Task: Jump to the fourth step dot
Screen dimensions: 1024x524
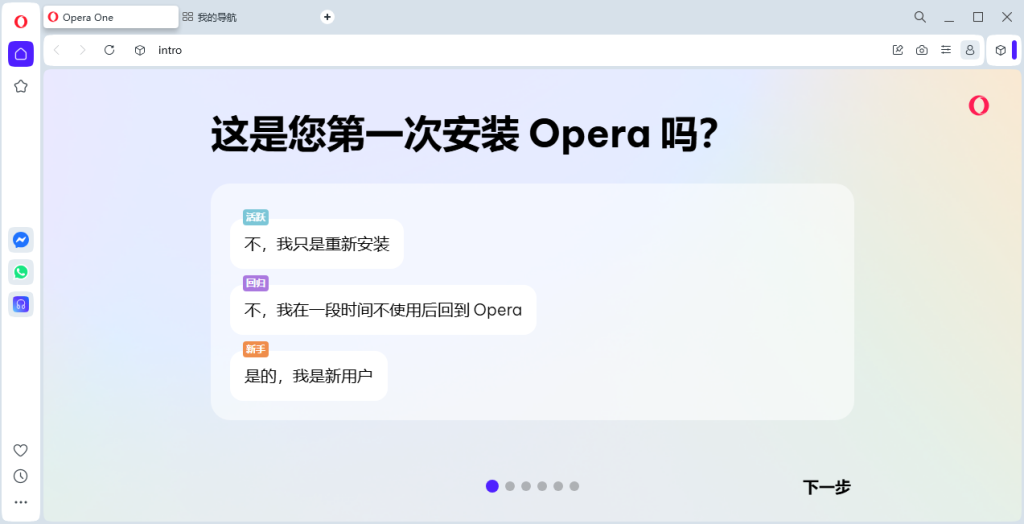Action: pos(542,486)
